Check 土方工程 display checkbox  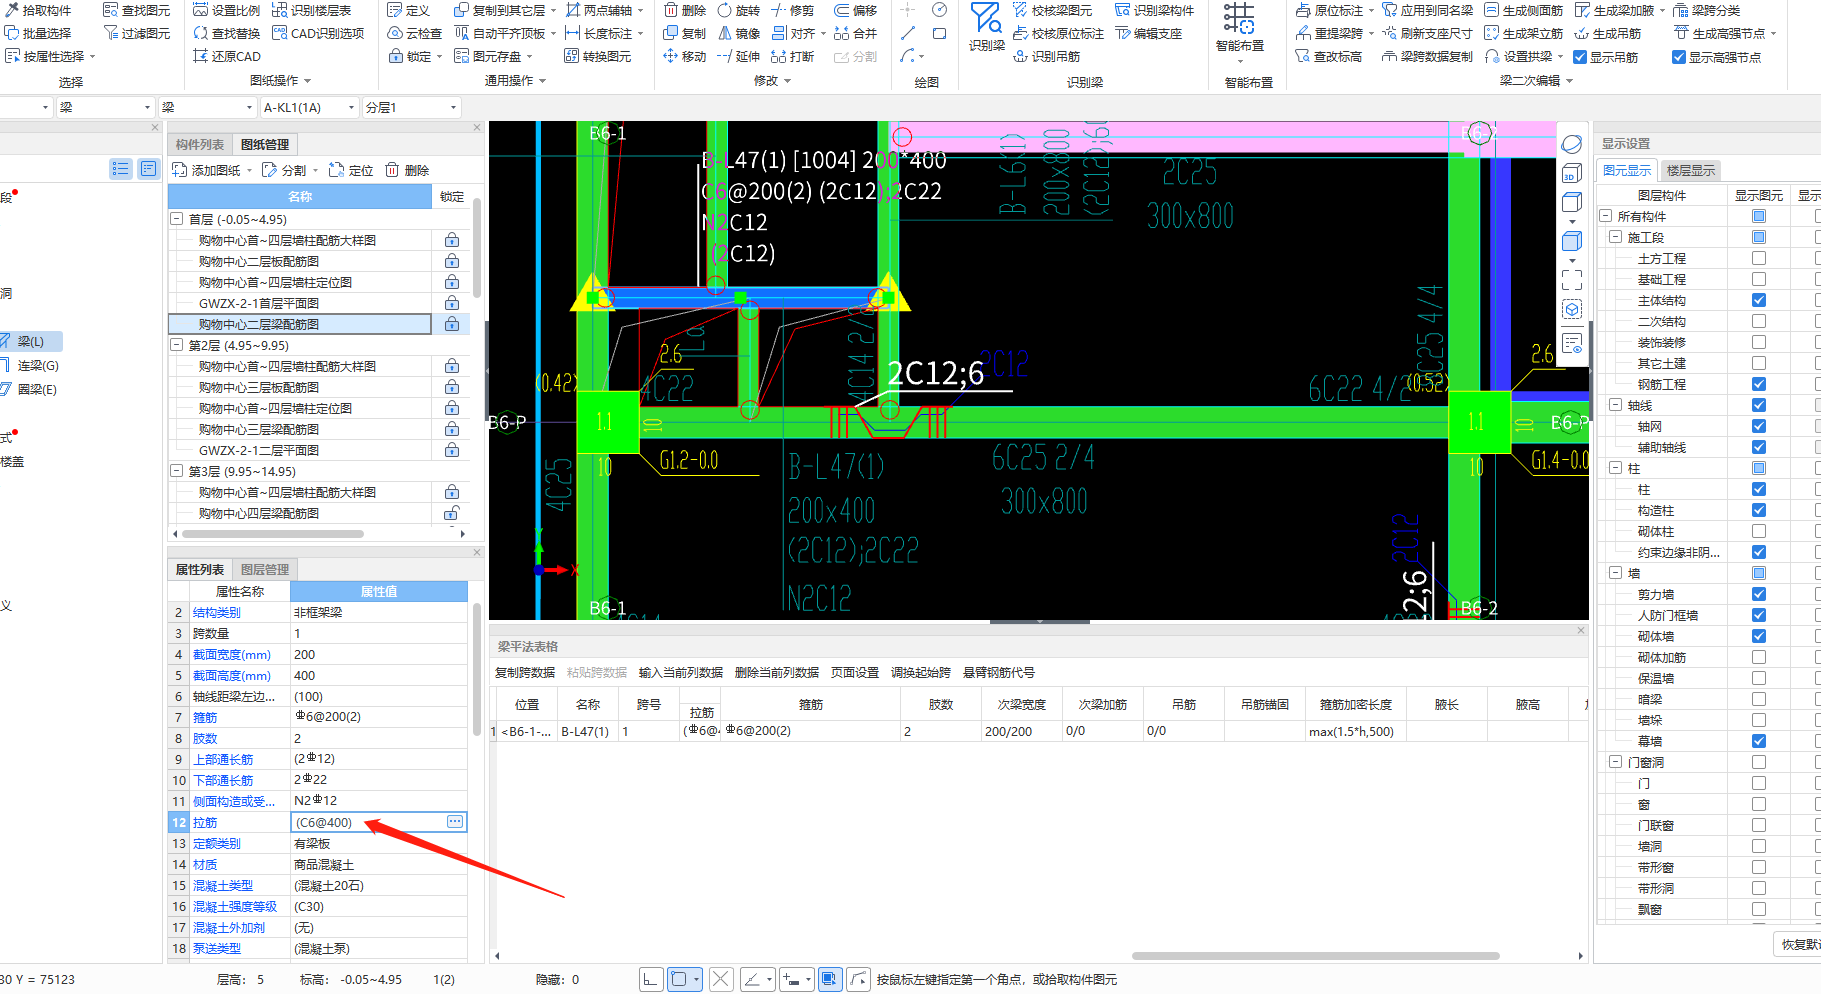coord(1759,258)
